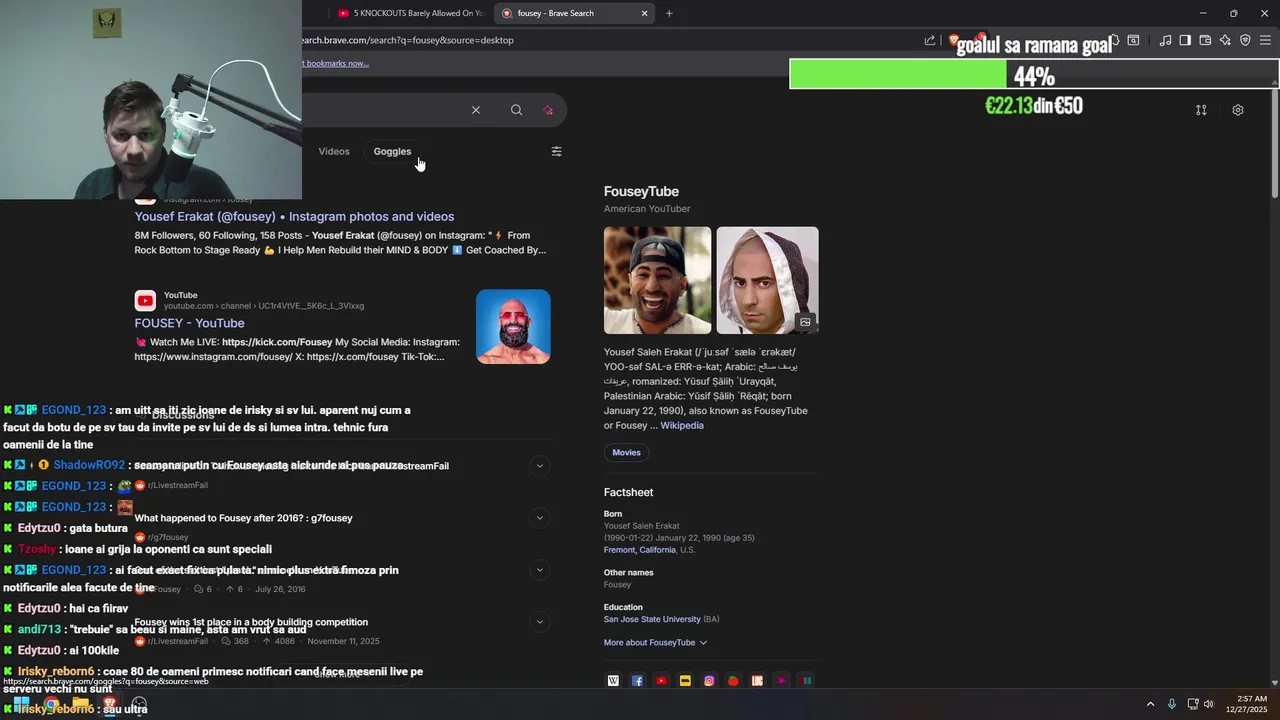The height and width of the screenshot is (720, 1280).
Task: Expand More about FouseyTube
Action: pos(655,643)
